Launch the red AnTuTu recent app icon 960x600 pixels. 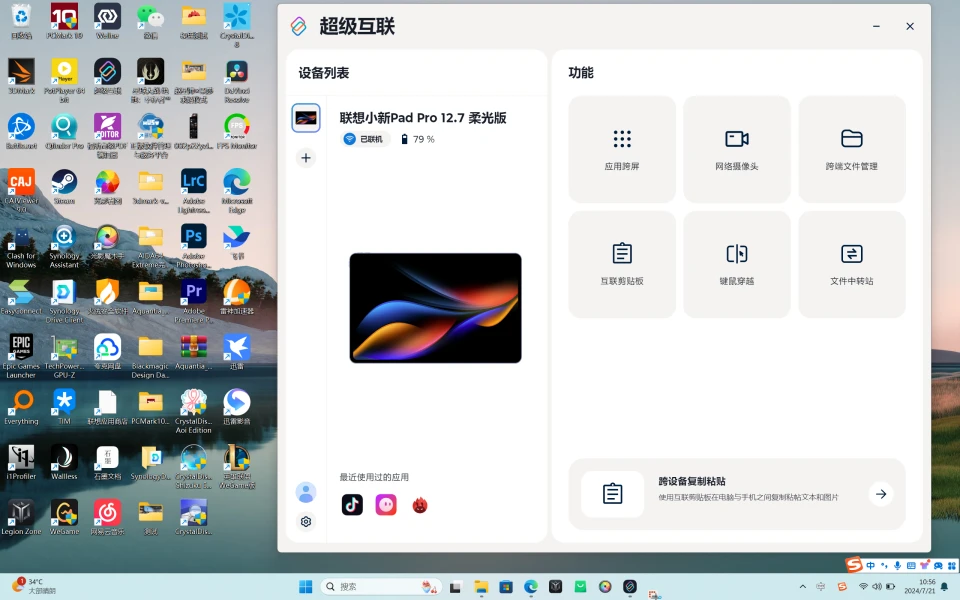[420, 505]
